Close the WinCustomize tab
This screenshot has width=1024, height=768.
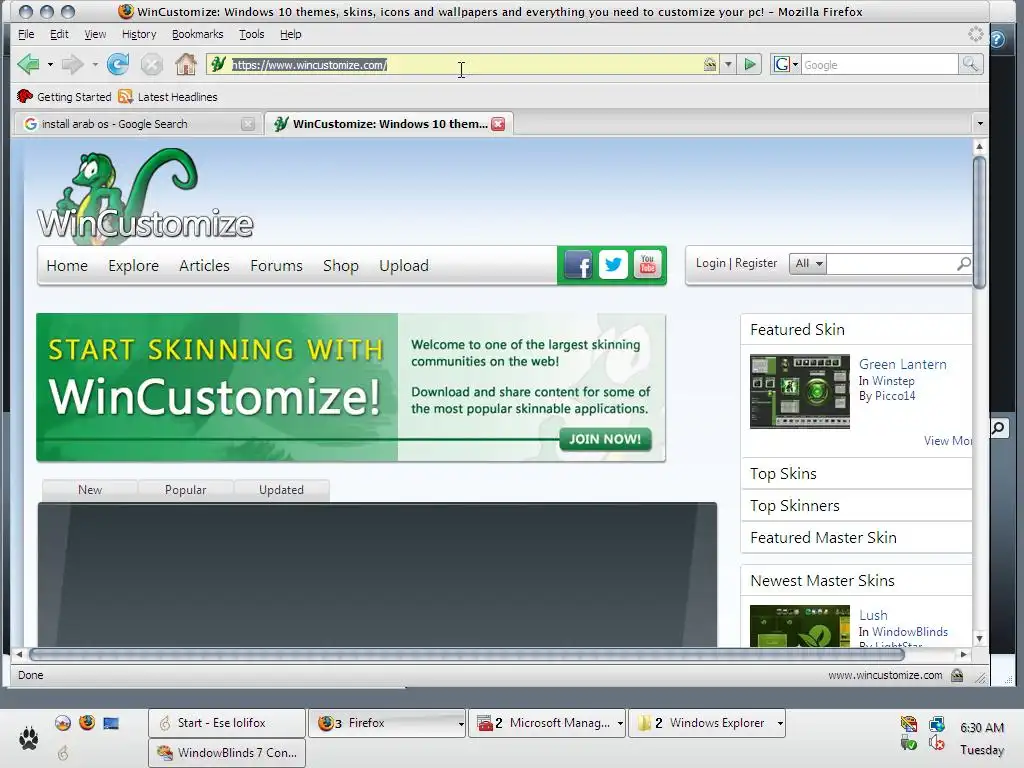tap(498, 124)
